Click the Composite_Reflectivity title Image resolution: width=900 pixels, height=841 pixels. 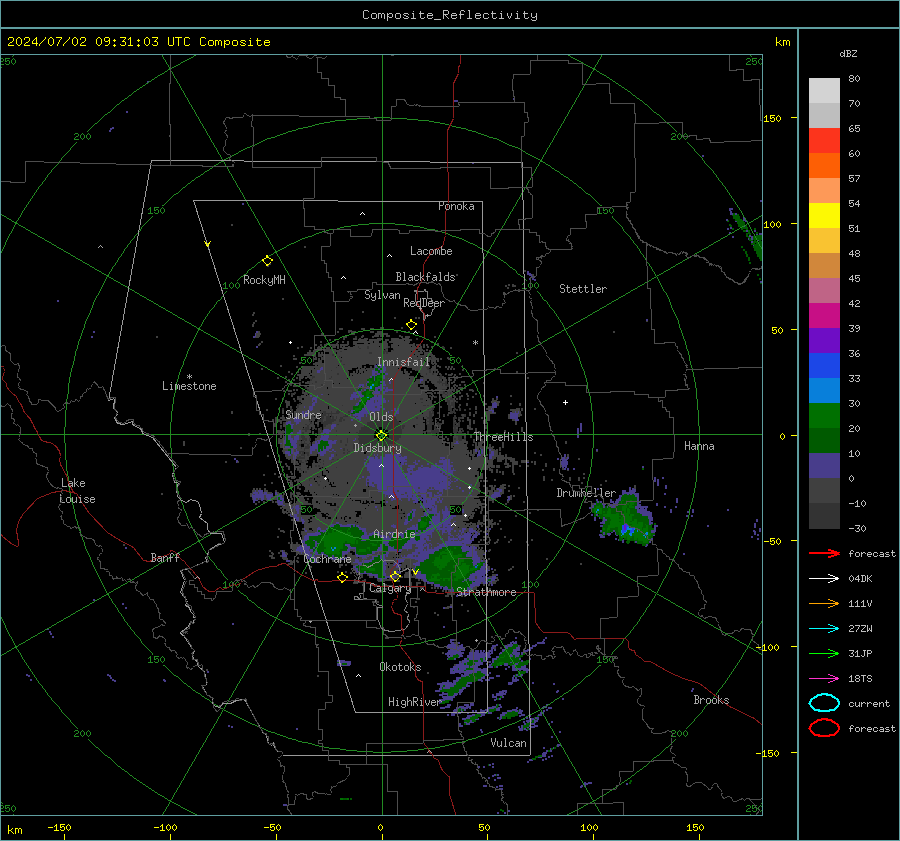(x=449, y=15)
